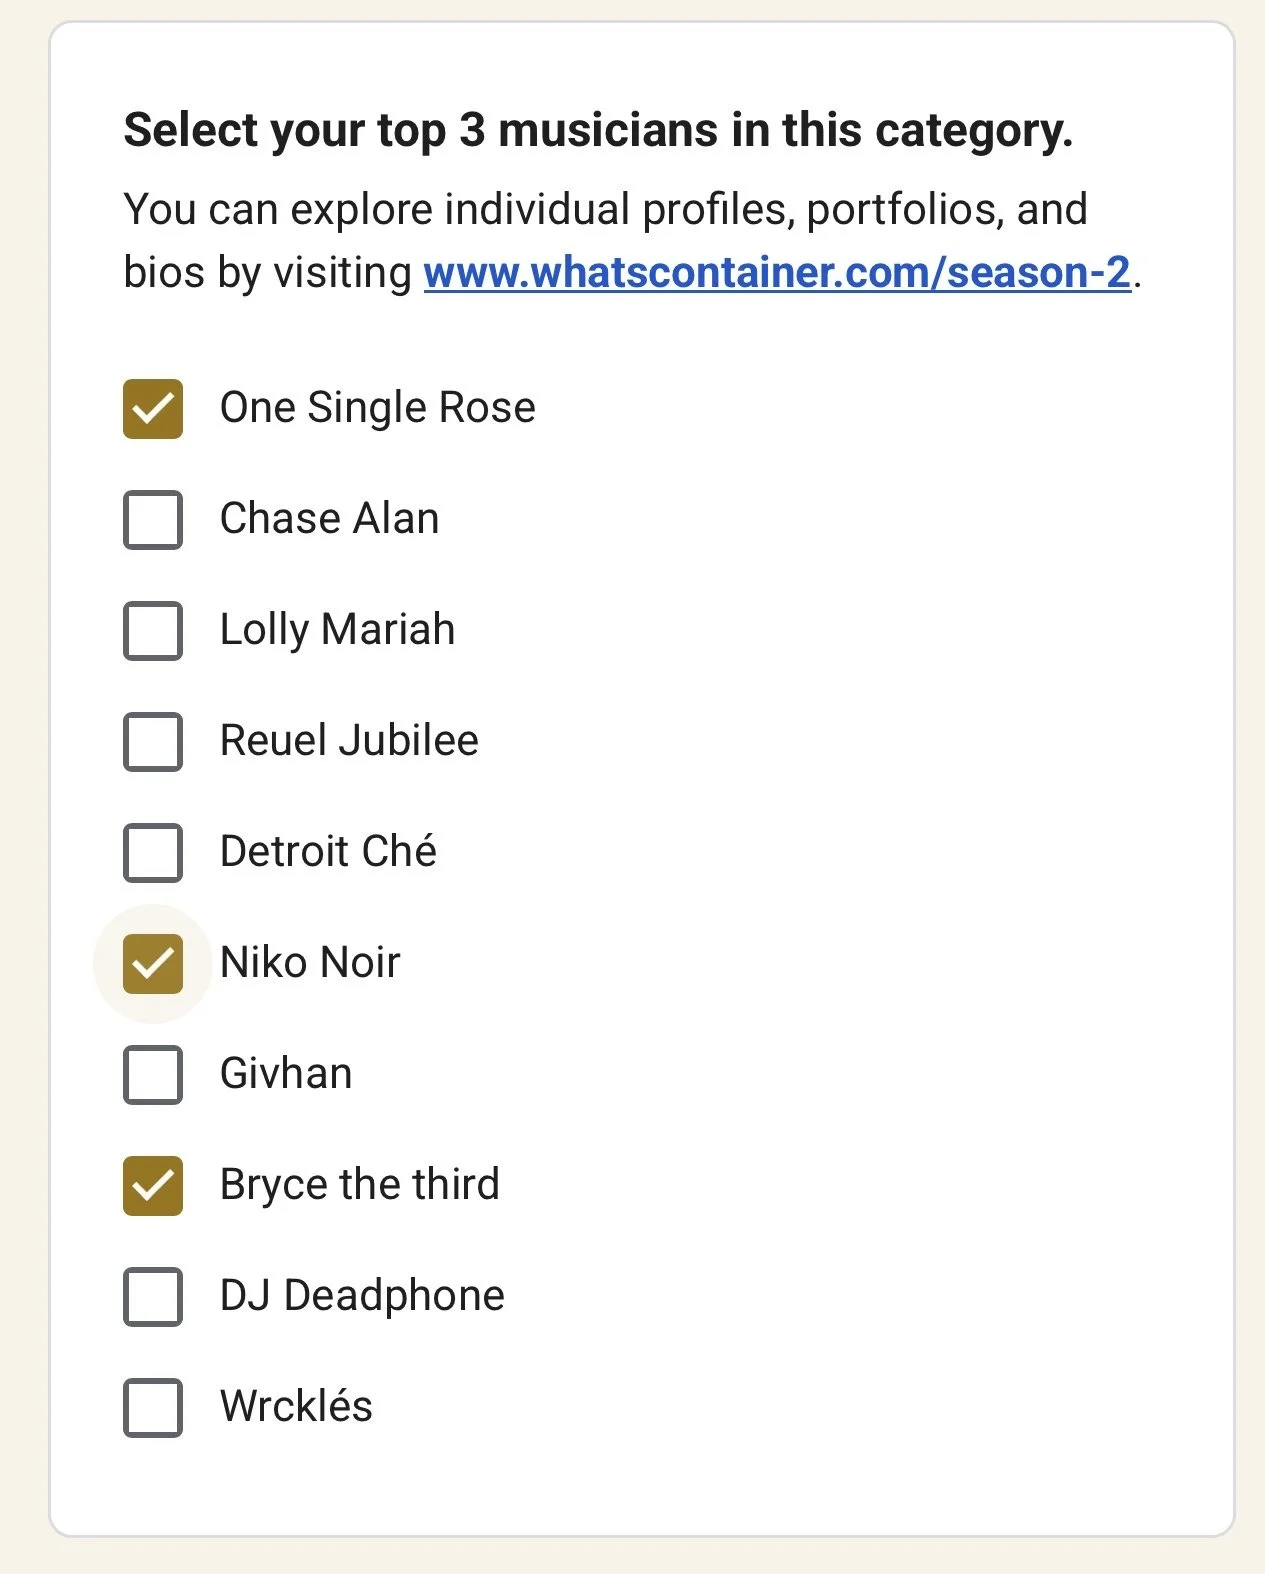Select the DJ Deadphone checkbox

tap(153, 1297)
